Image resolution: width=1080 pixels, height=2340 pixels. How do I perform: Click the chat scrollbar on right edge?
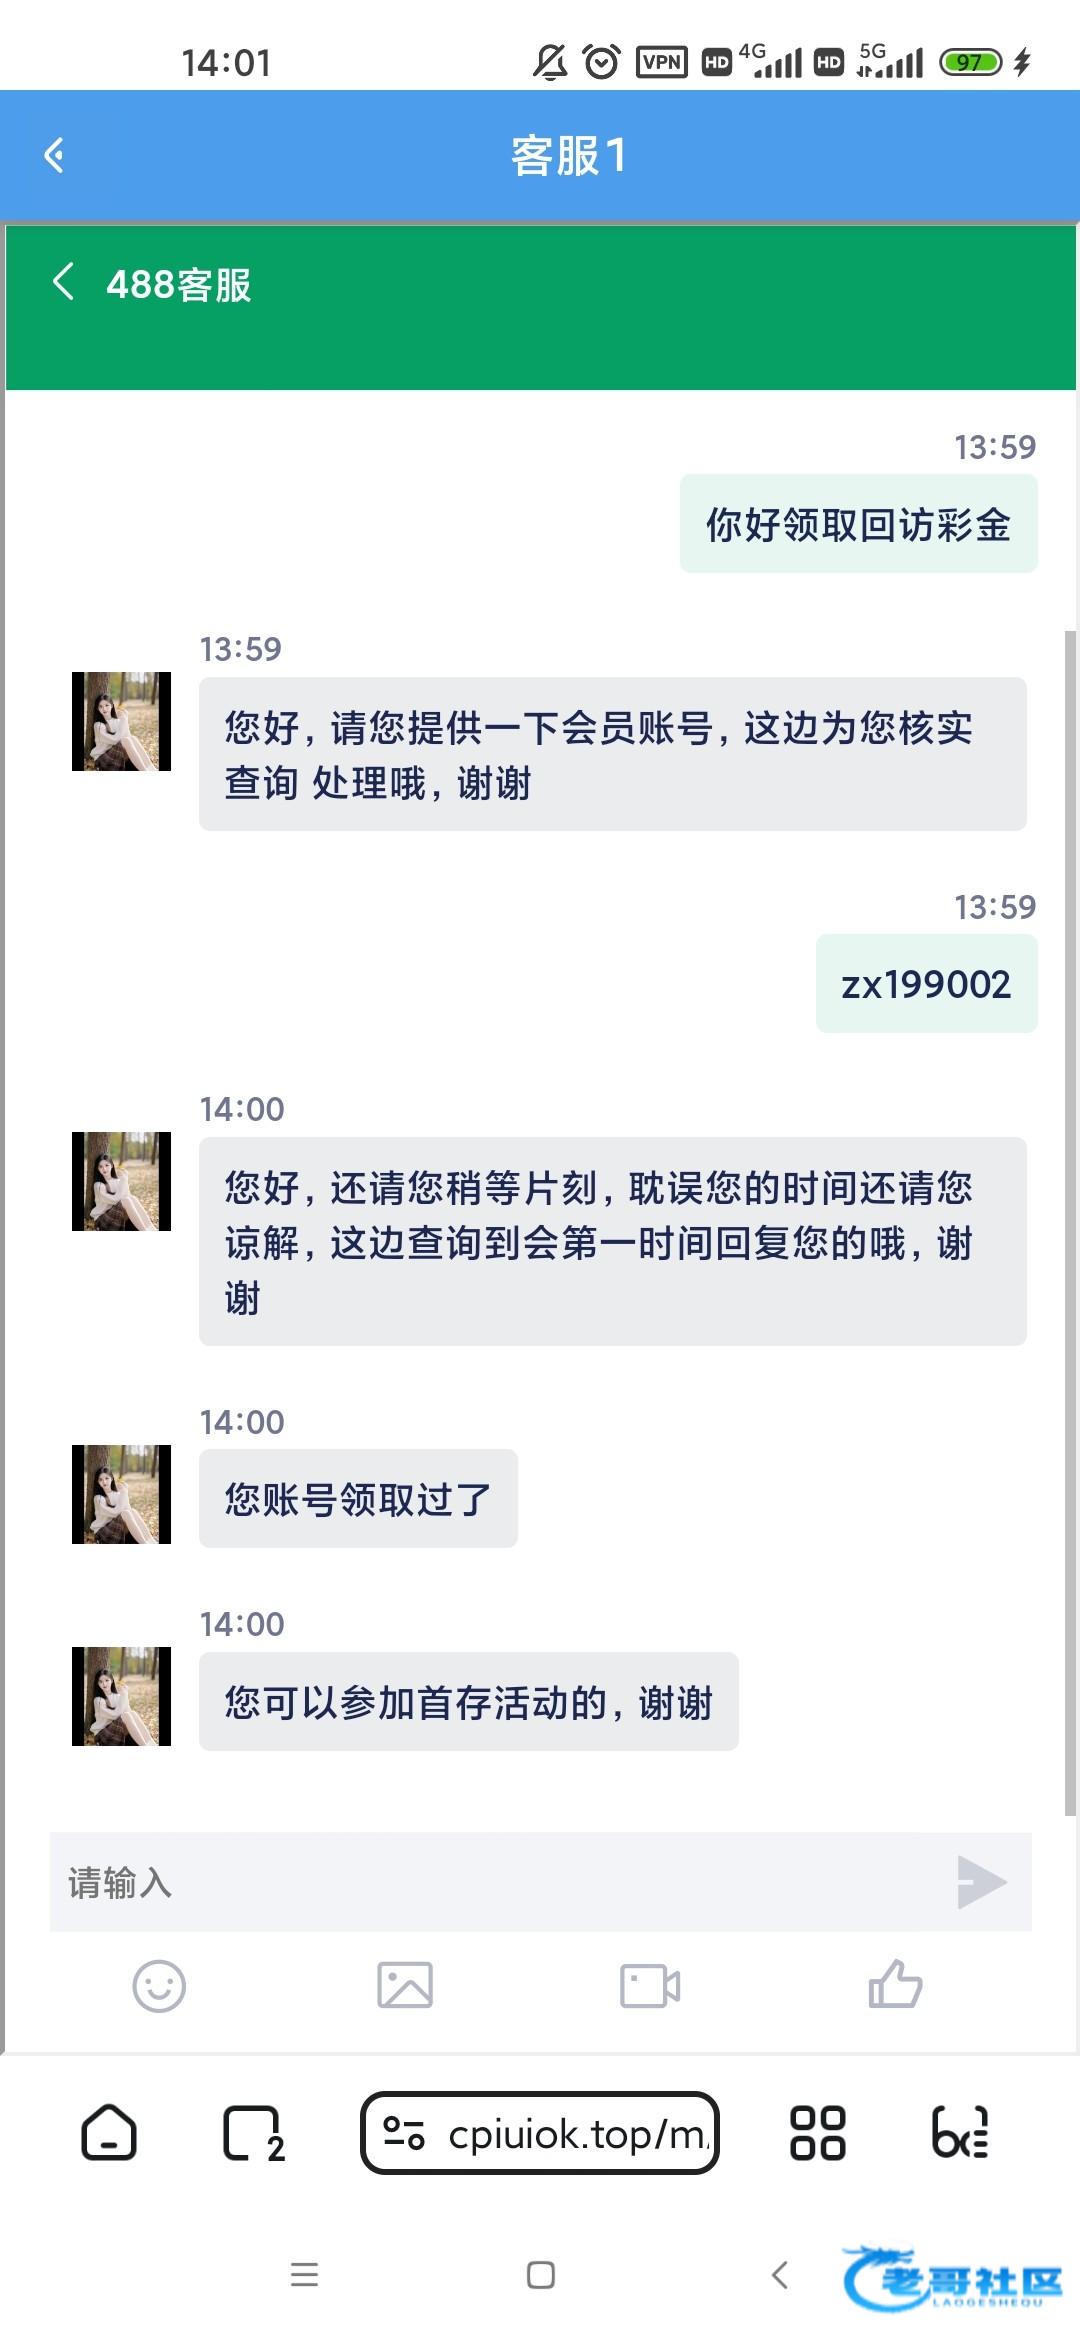click(x=1070, y=1220)
